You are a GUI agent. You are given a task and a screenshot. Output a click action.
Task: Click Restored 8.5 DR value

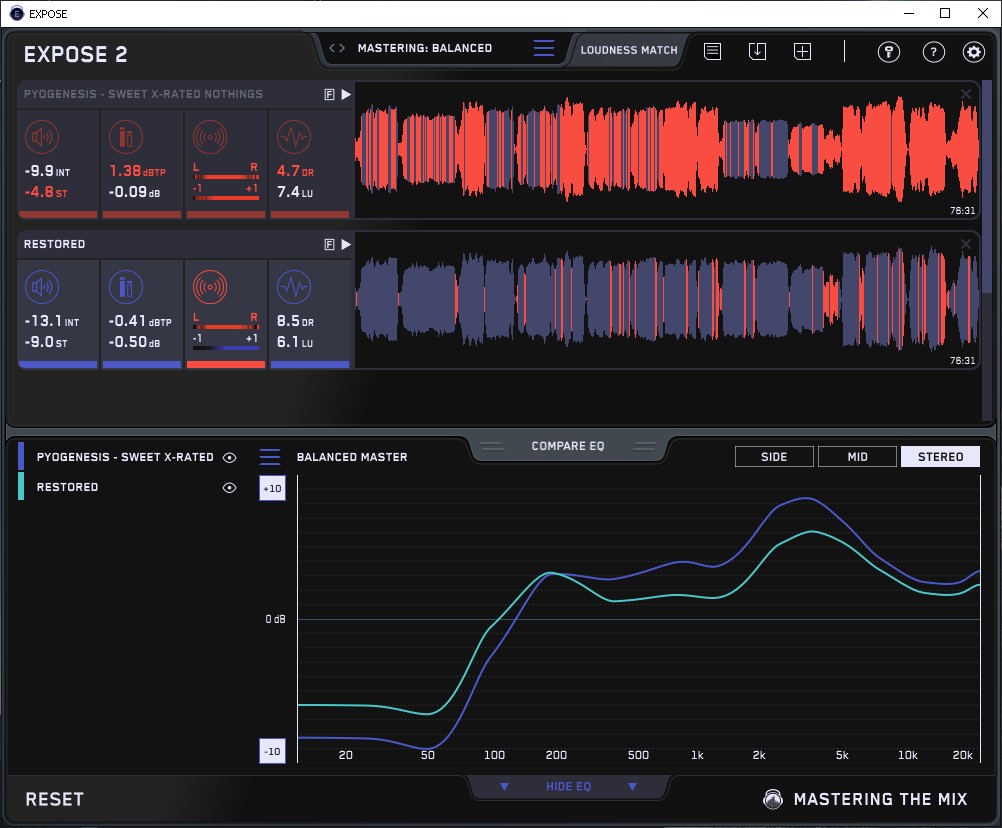[295, 321]
